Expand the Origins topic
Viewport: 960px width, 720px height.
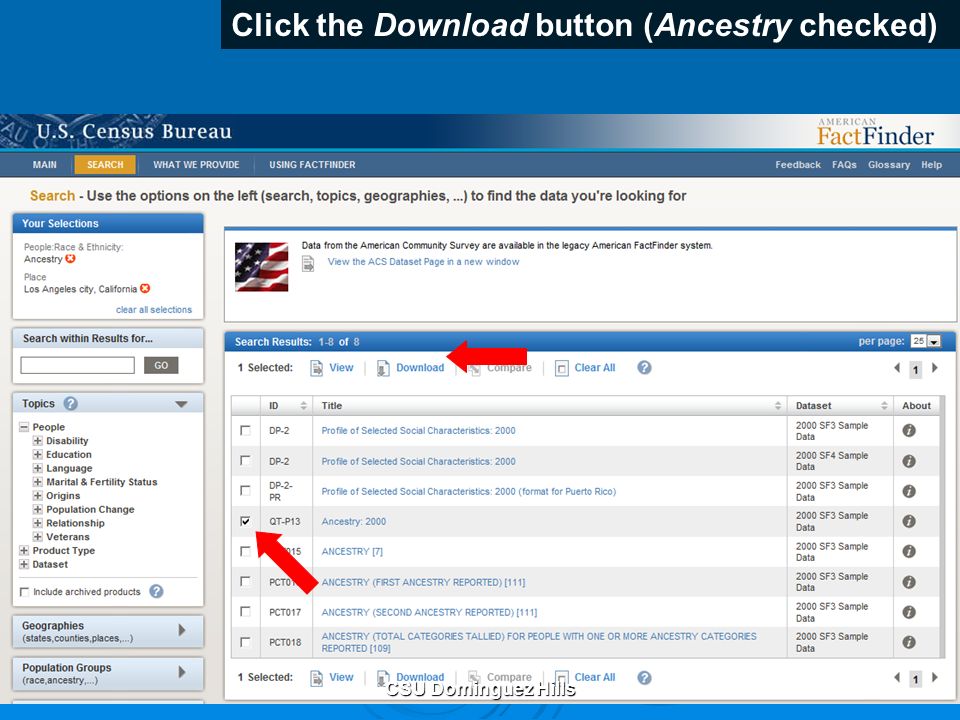coord(37,495)
